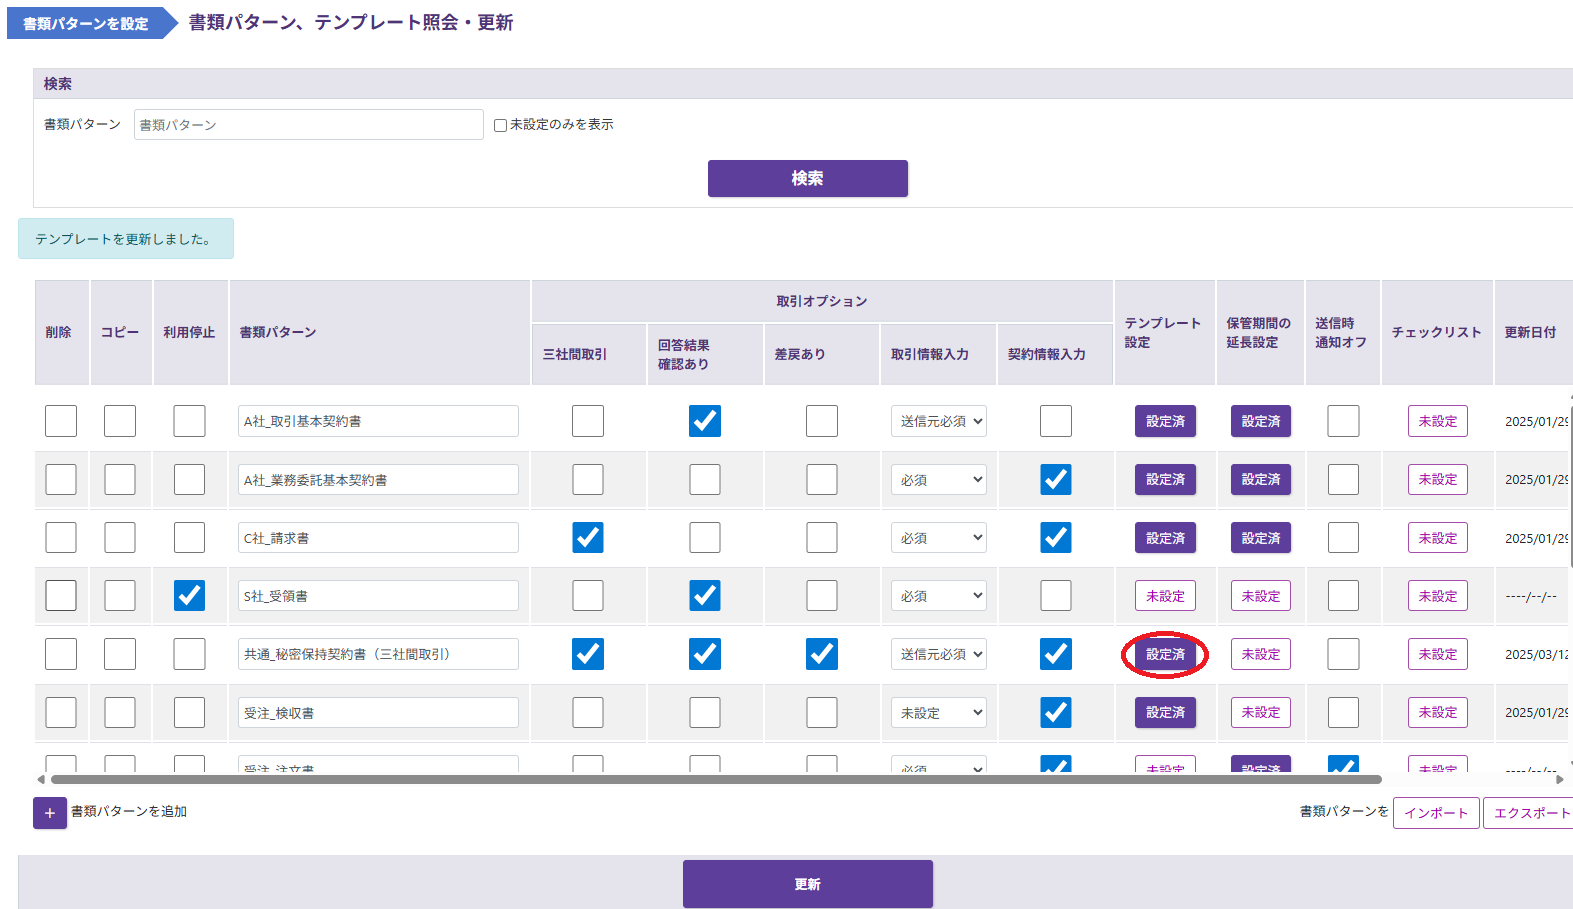Uncheck 回答結果確認あり for A社_取引基本契約書
1573x909 pixels.
pyautogui.click(x=705, y=421)
